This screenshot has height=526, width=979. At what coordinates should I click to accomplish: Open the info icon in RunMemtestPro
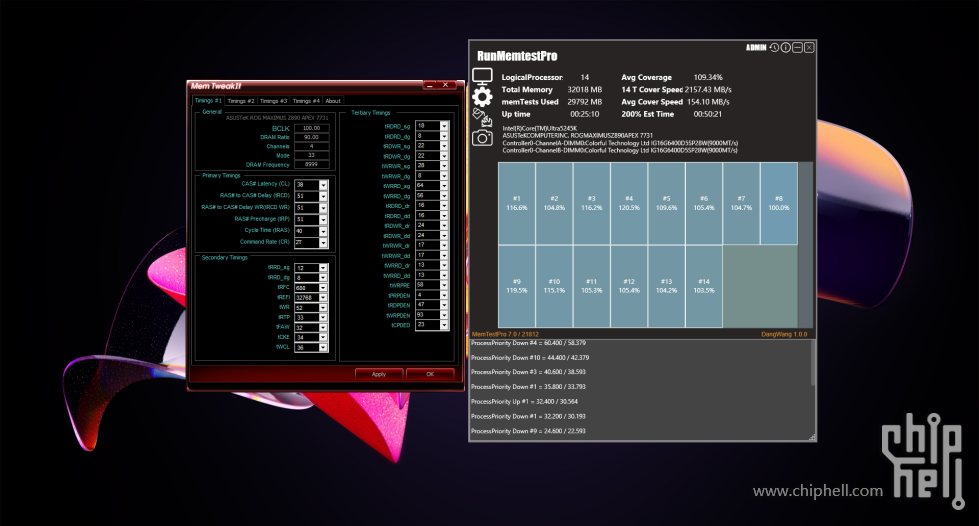tap(785, 47)
